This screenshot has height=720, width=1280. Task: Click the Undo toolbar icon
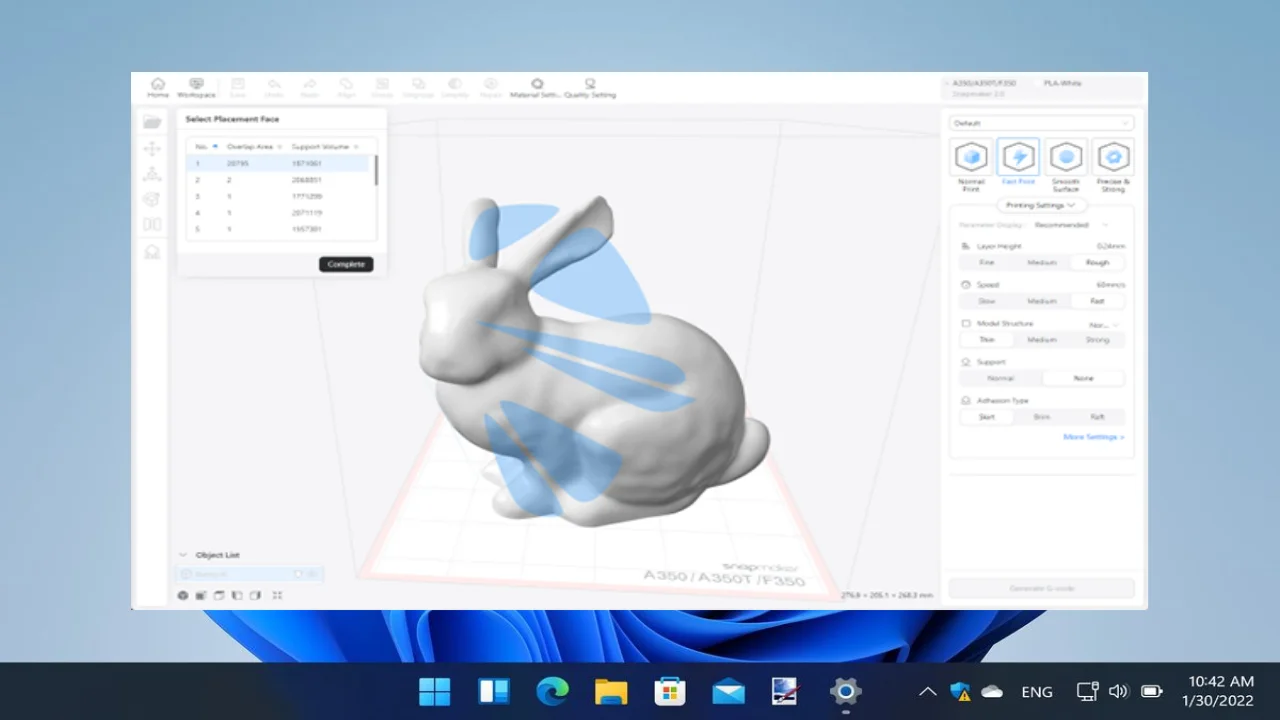point(274,88)
